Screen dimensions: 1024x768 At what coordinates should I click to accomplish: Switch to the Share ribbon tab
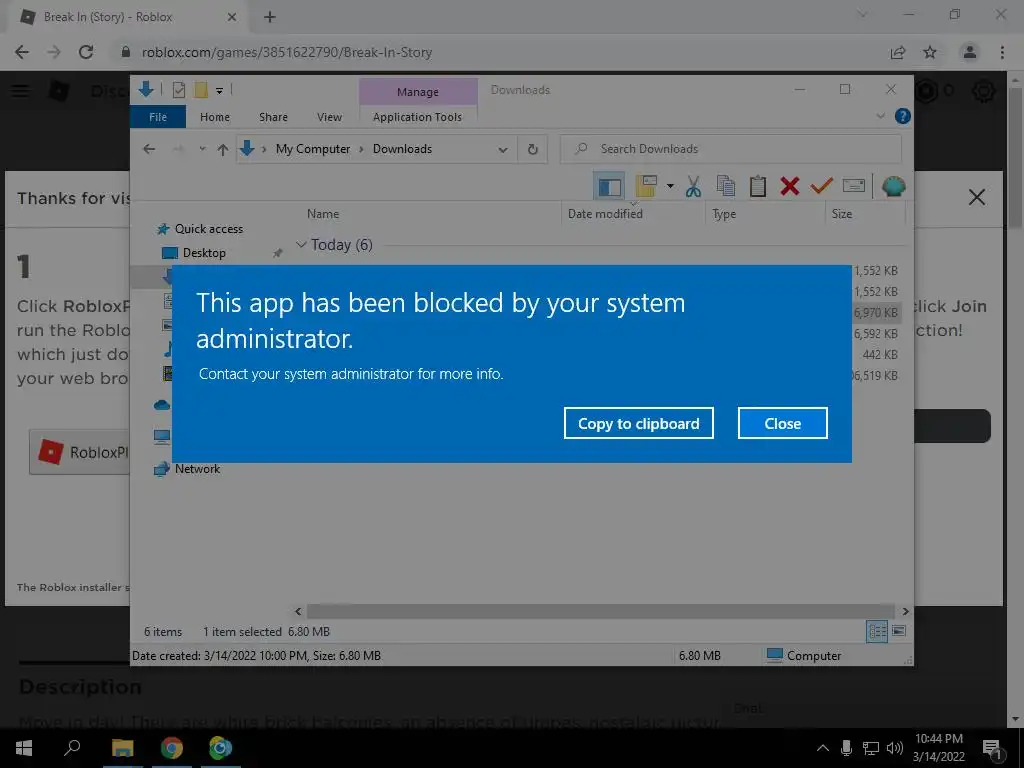tap(273, 117)
